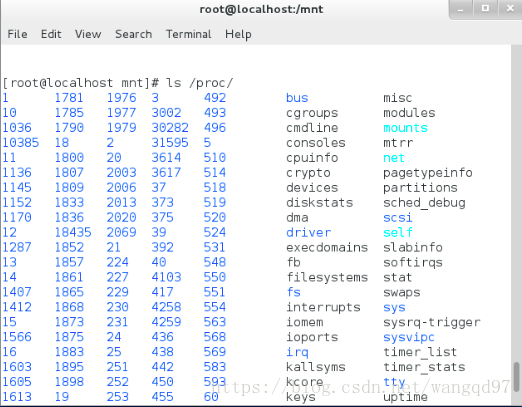Click the cyan 'self' link entry
Image resolution: width=522 pixels, height=407 pixels.
(x=398, y=232)
